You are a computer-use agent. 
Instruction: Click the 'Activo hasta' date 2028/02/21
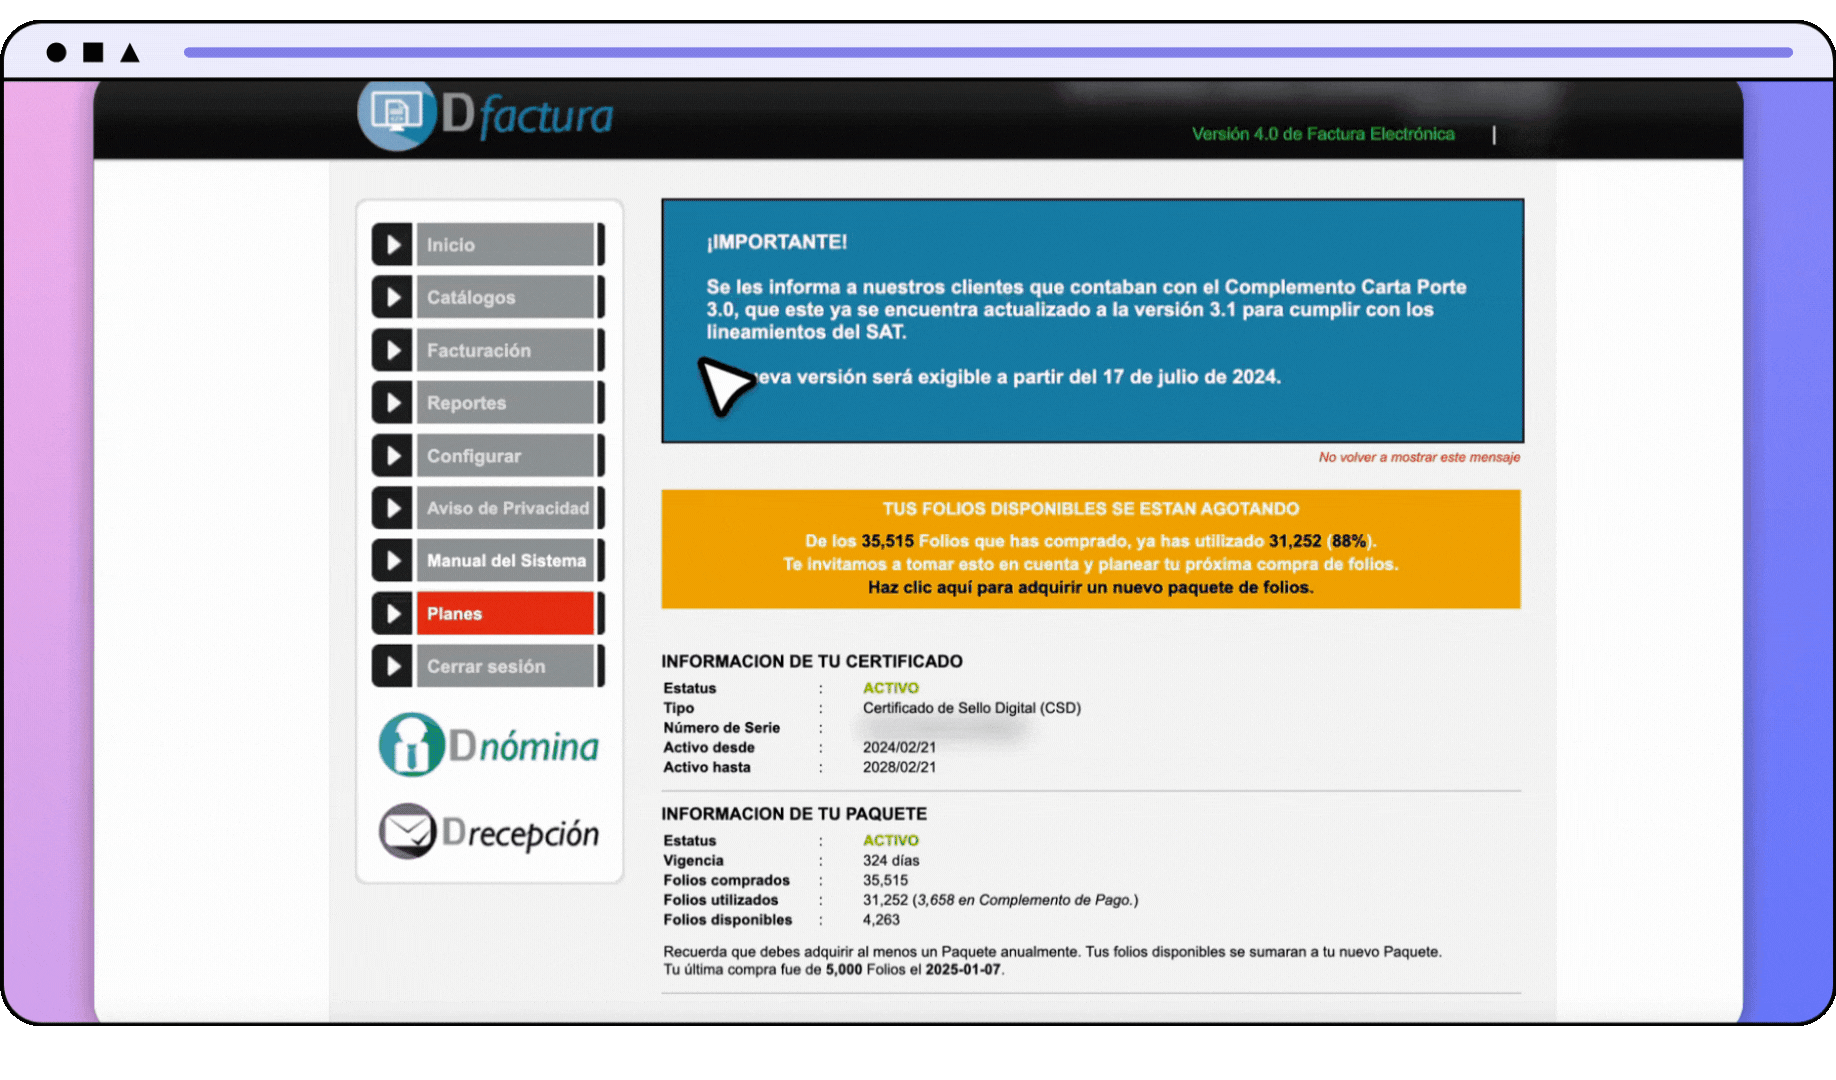[x=899, y=767]
